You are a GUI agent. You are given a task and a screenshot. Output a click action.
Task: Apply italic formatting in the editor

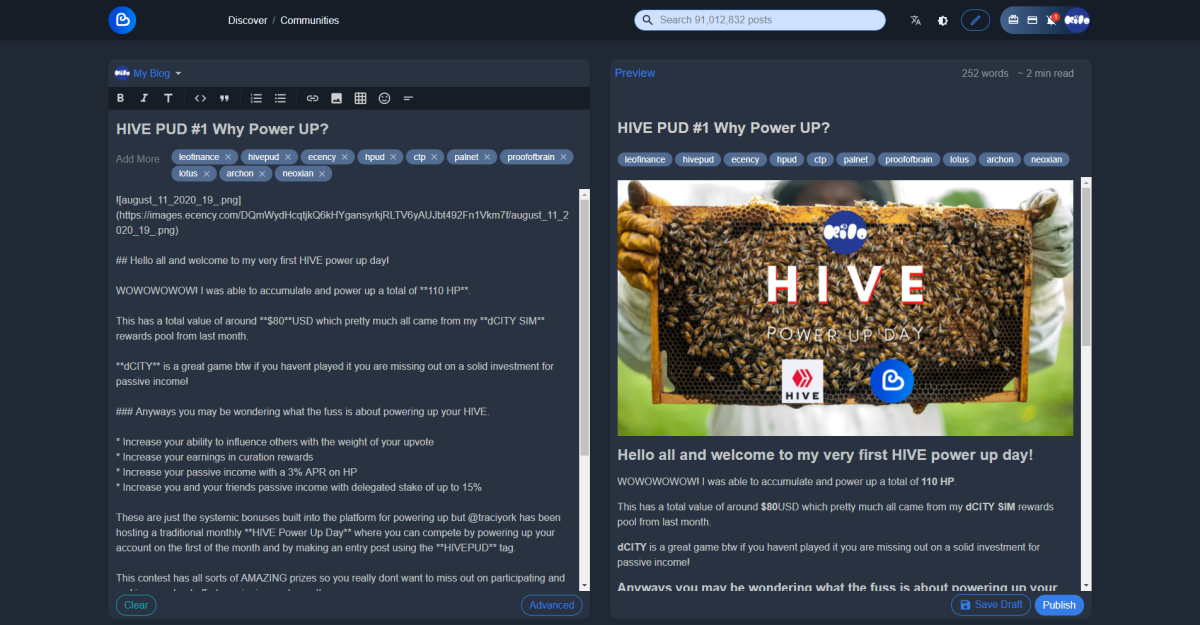pos(144,98)
